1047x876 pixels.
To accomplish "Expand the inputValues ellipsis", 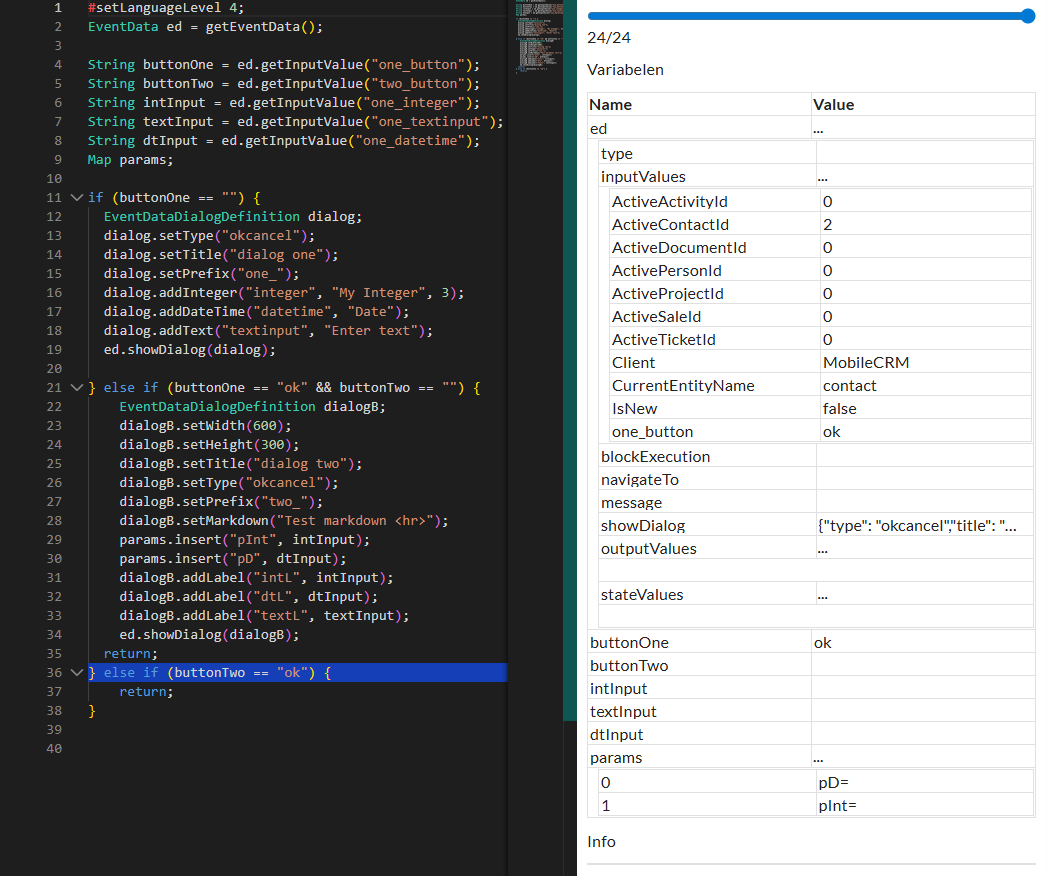I will tap(822, 177).
